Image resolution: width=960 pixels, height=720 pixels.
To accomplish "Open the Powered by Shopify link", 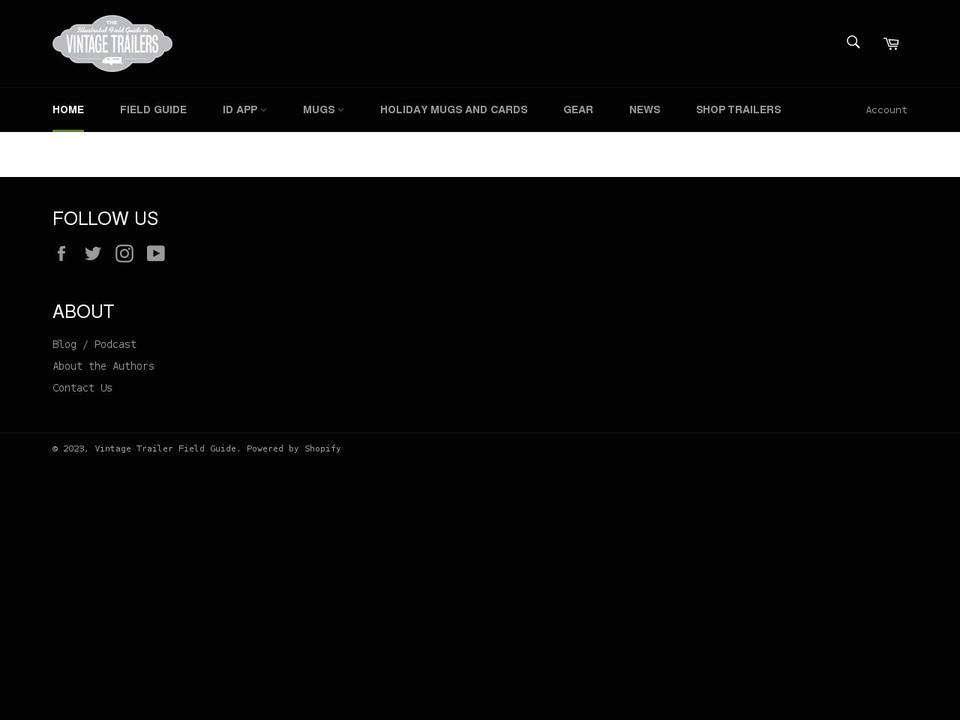I will [294, 448].
